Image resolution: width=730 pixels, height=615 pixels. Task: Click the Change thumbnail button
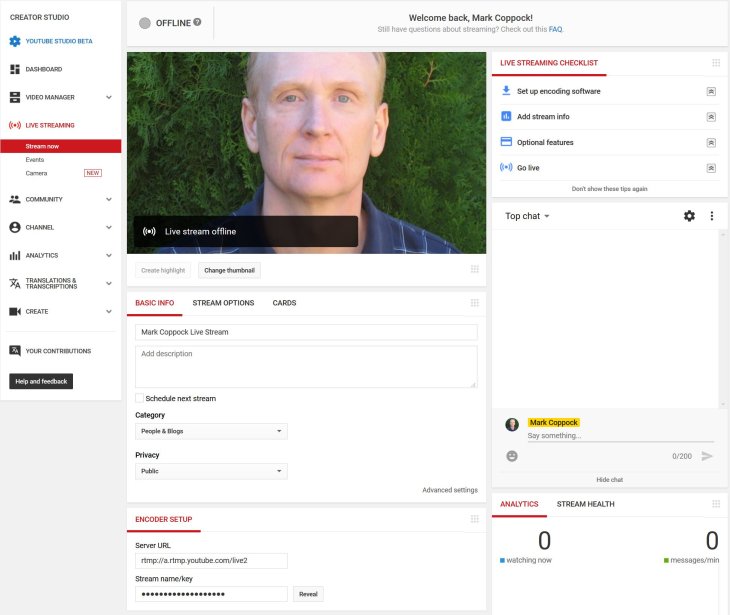pos(229,271)
